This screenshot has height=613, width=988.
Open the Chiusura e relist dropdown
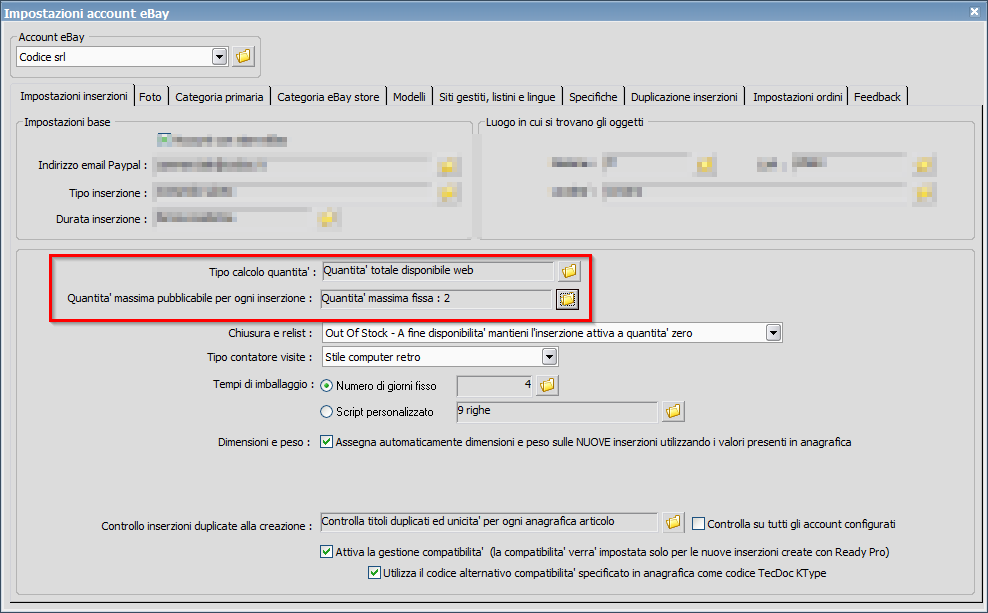click(x=773, y=333)
